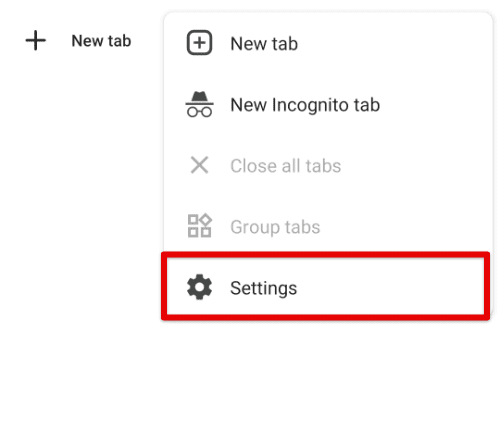
Task: Click blank area of menu's New tab row
Action: tap(397, 44)
